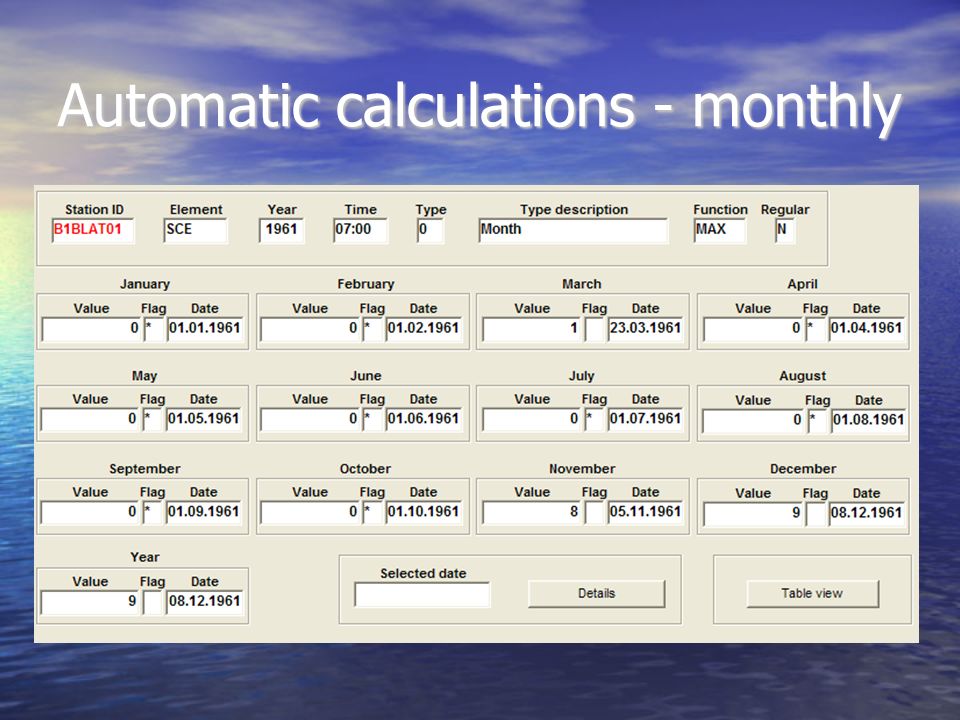Click the Year summary Value field

click(90, 602)
